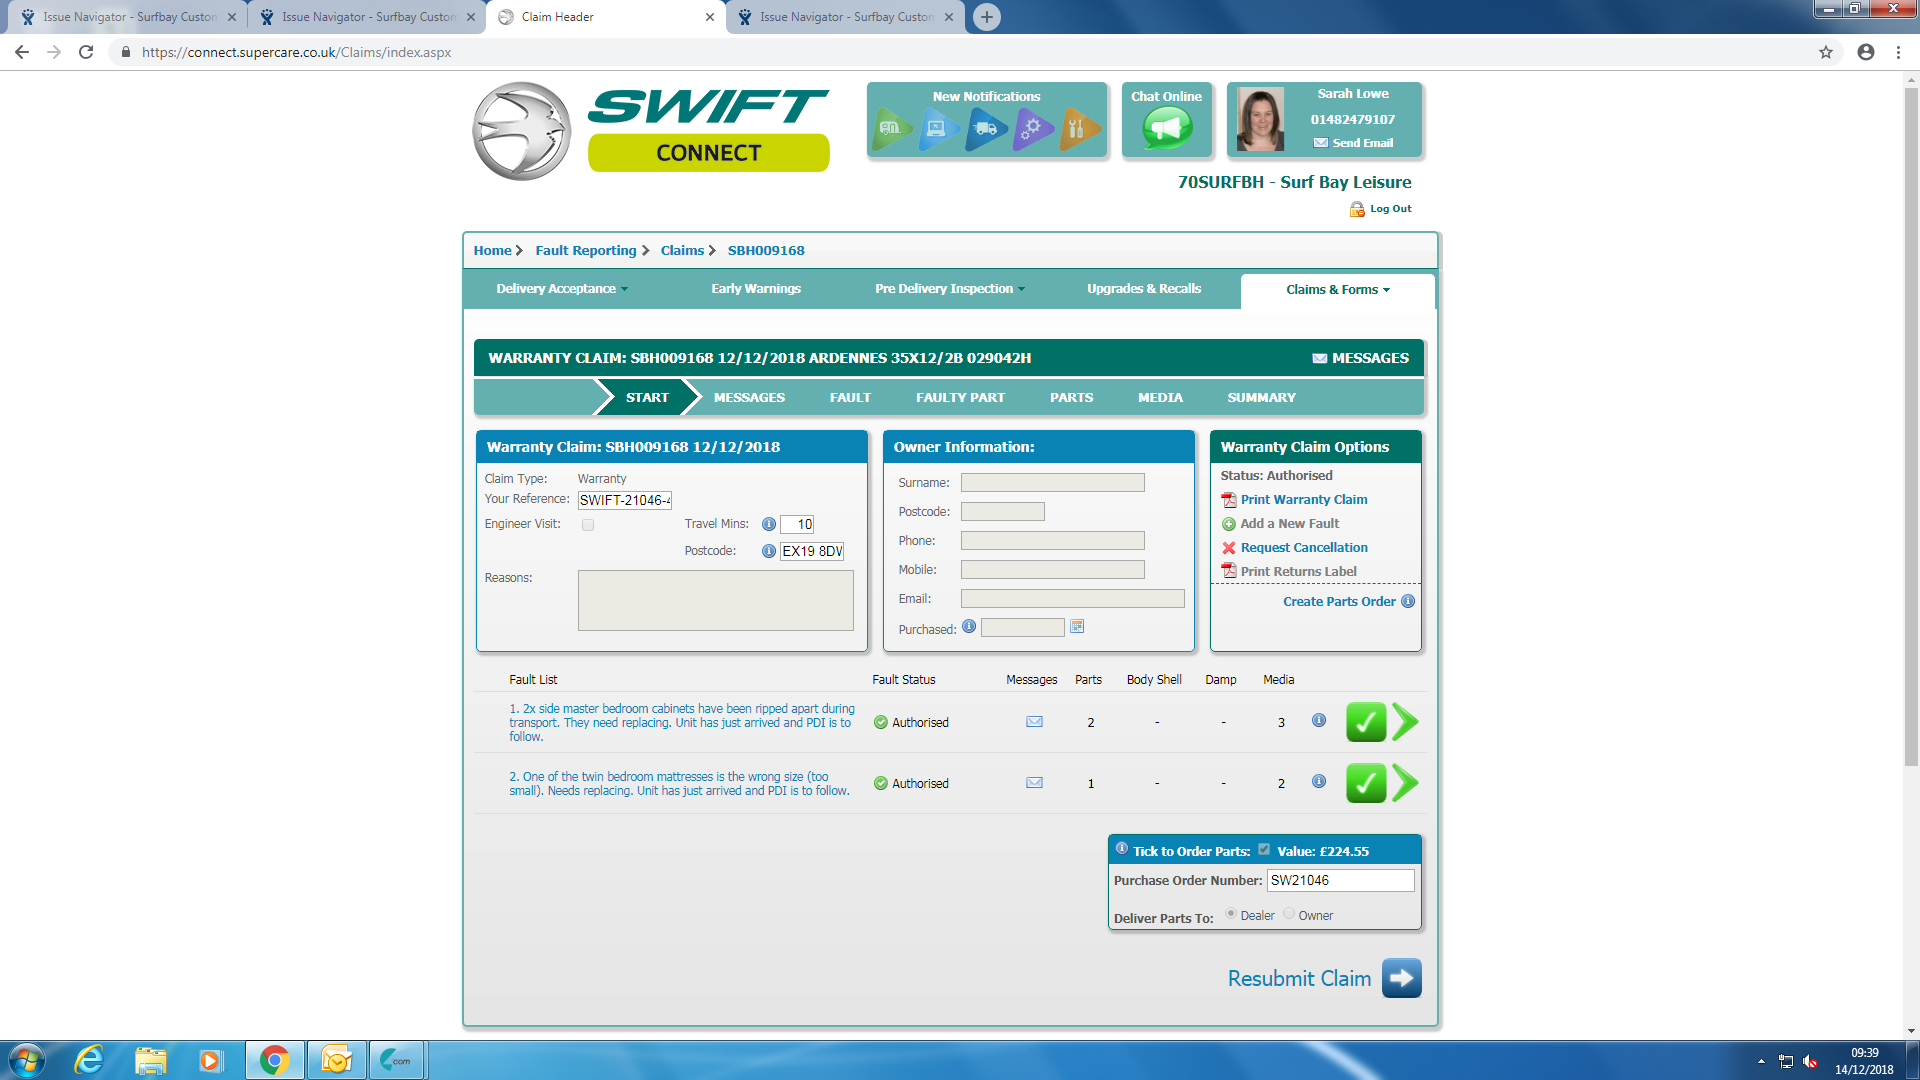This screenshot has width=1920, height=1080.
Task: Click the Print Warranty Claim link
Action: pyautogui.click(x=1303, y=500)
